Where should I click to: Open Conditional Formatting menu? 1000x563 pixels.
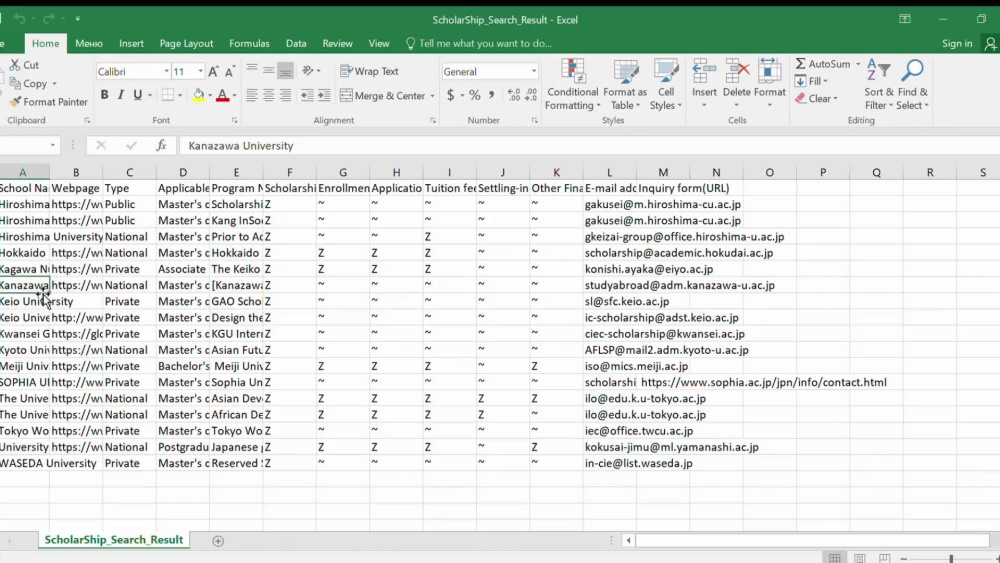pyautogui.click(x=573, y=84)
